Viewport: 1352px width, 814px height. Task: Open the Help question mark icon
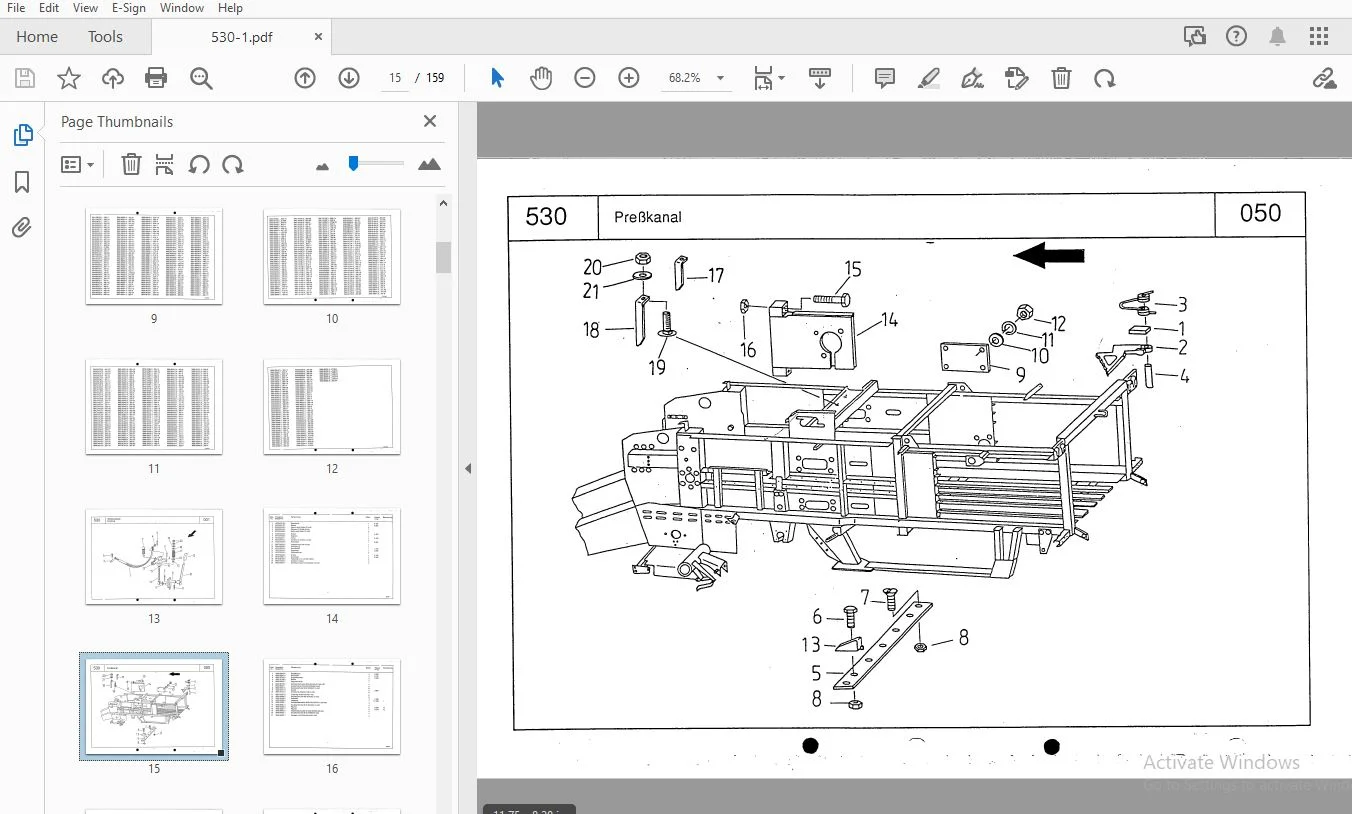click(x=1236, y=37)
